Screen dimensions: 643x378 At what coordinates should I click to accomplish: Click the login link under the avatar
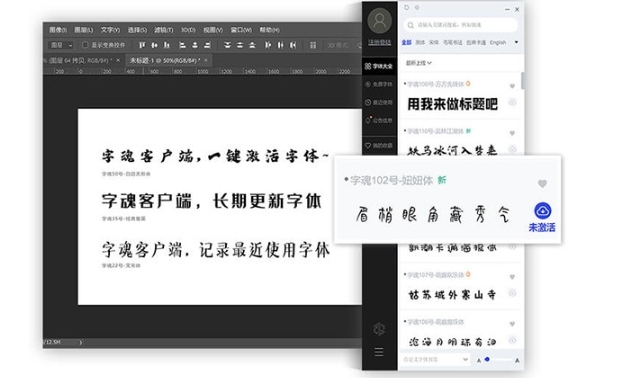379,42
